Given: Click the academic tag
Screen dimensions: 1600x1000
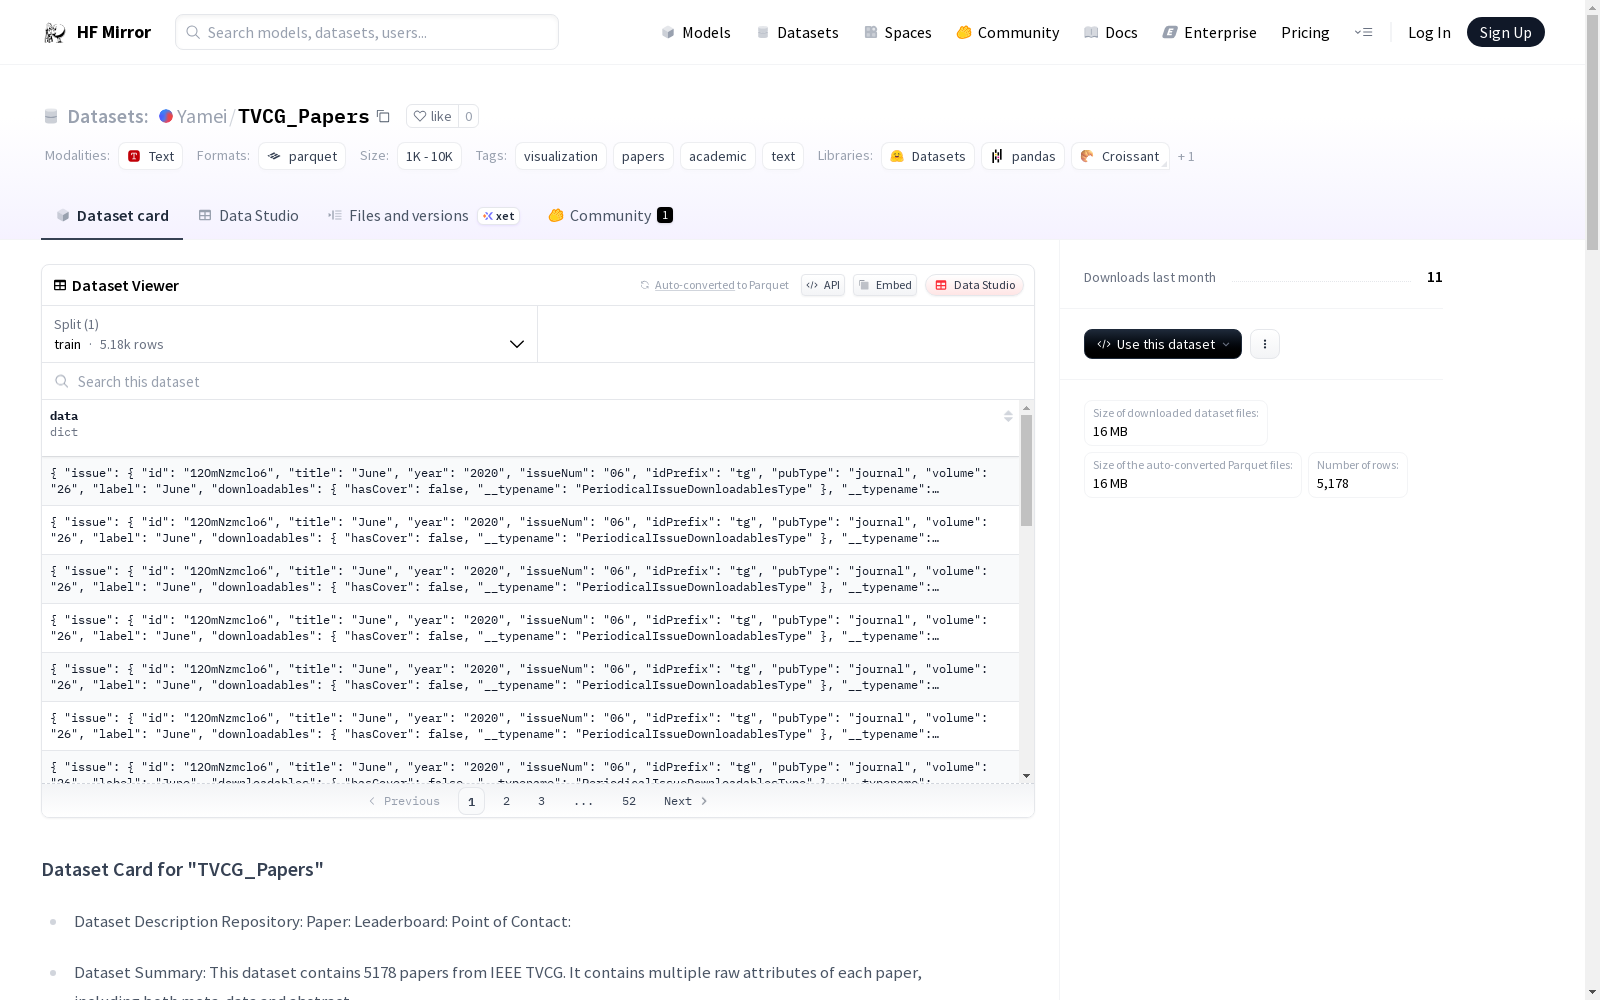Looking at the screenshot, I should [x=718, y=156].
